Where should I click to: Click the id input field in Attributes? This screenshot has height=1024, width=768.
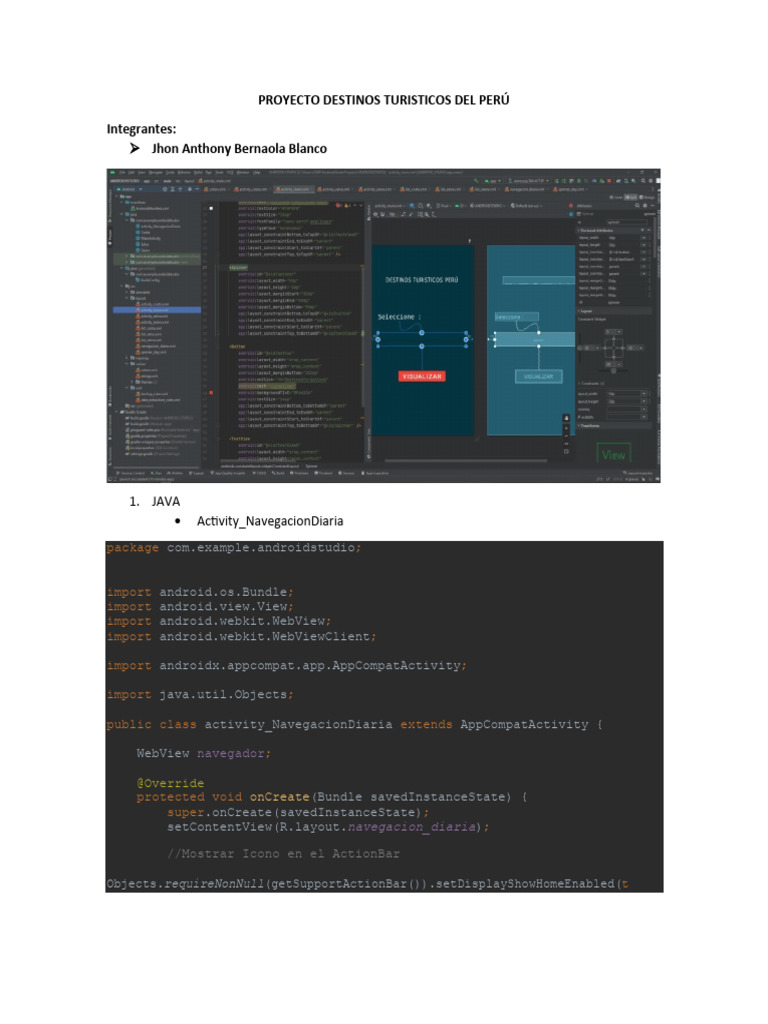click(x=627, y=222)
